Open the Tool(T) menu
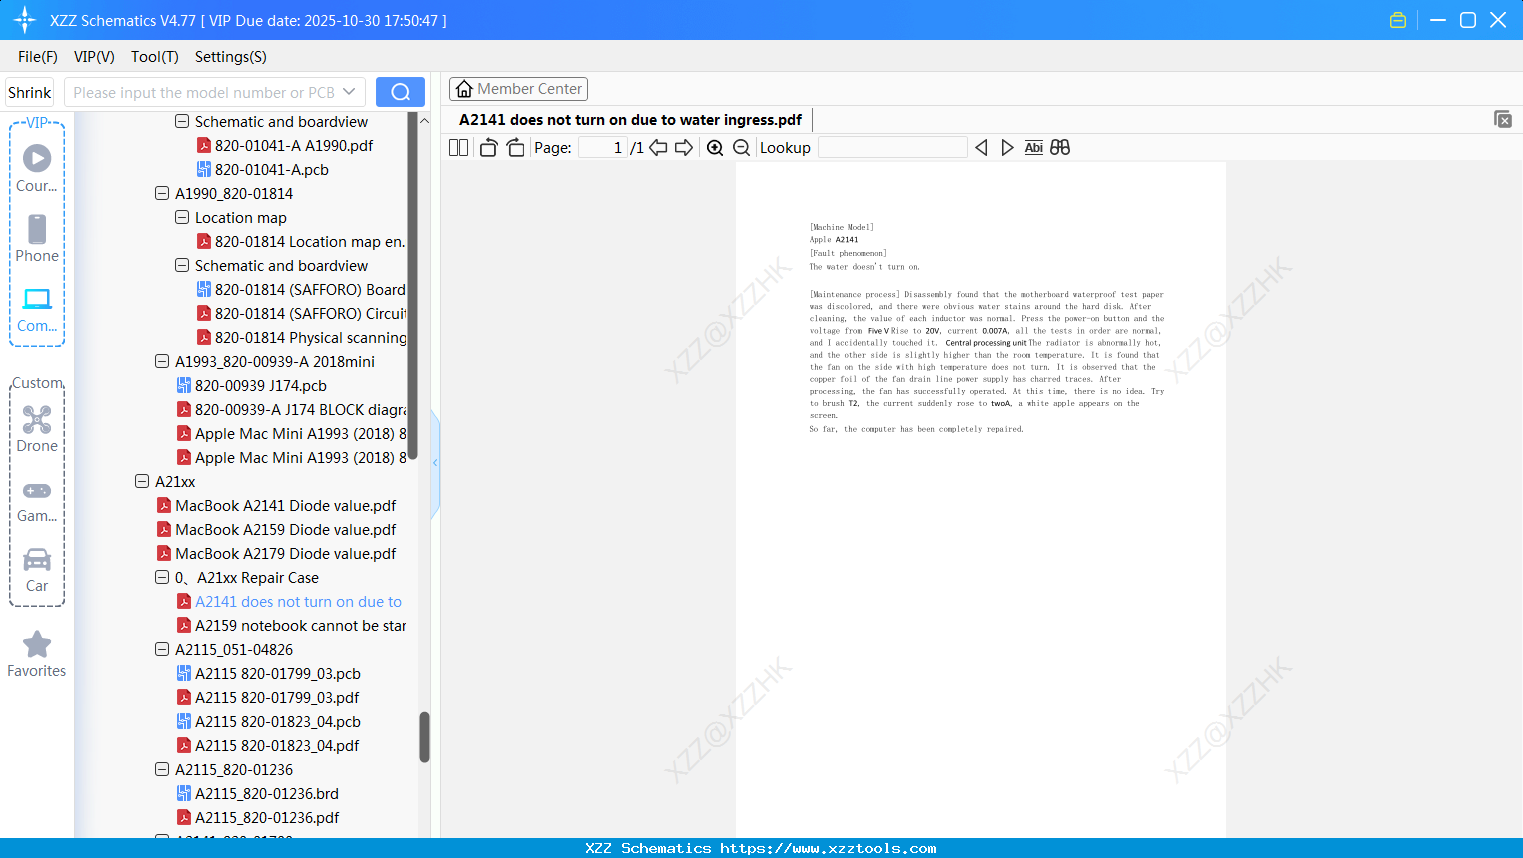This screenshot has height=858, width=1523. [x=155, y=57]
